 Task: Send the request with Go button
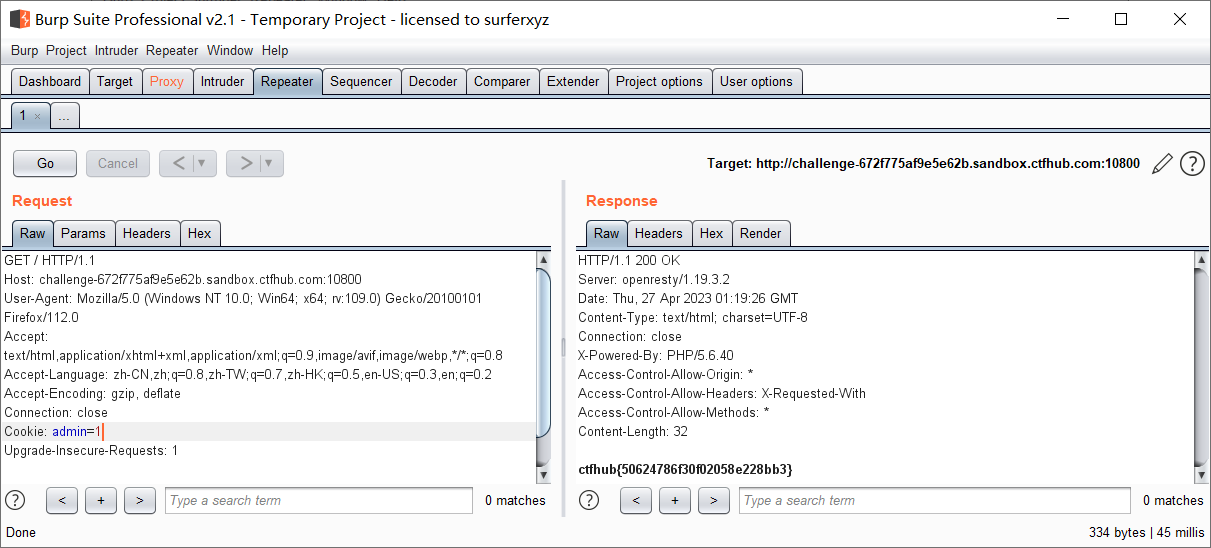pyautogui.click(x=45, y=163)
